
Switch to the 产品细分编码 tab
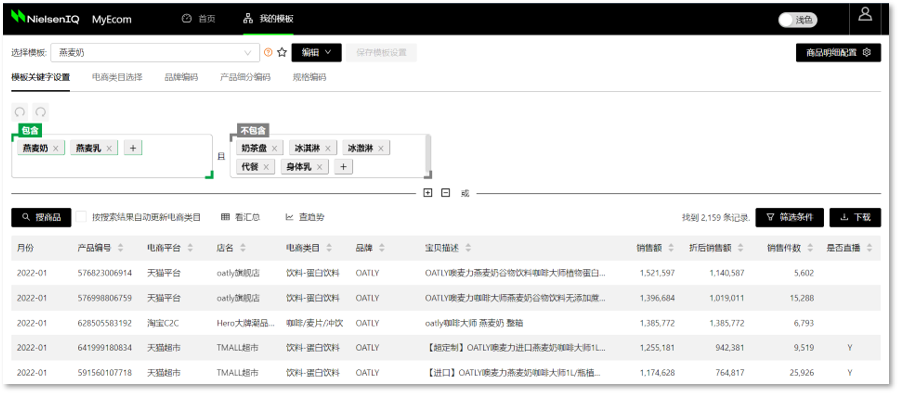point(245,77)
